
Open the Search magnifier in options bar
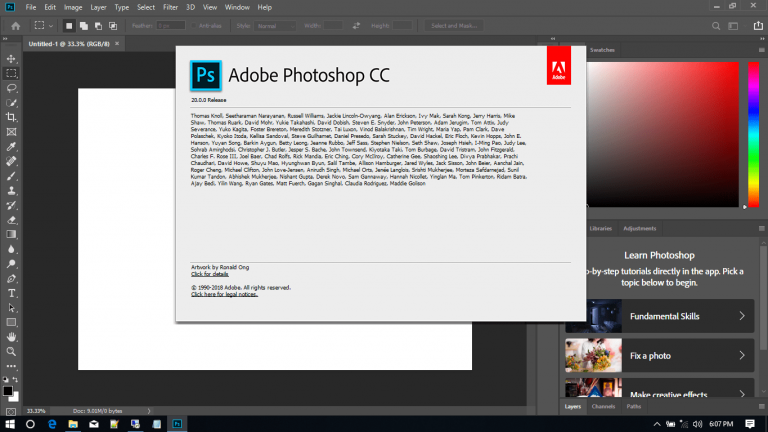[x=716, y=26]
